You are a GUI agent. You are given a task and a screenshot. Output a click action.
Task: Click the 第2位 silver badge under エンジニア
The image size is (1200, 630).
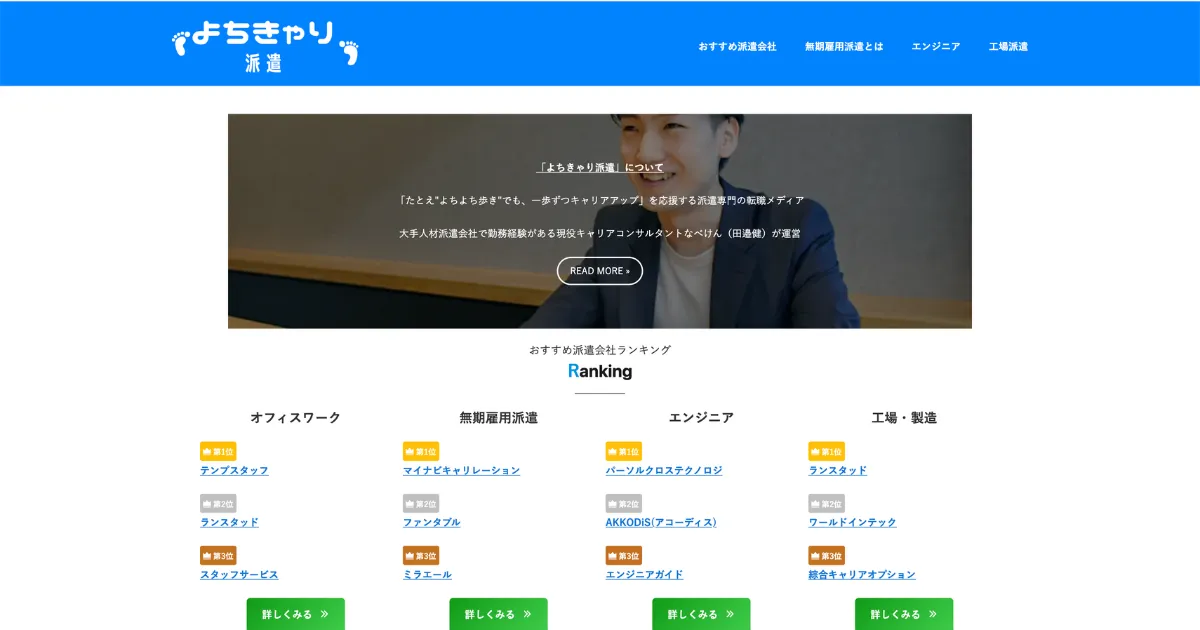(x=624, y=504)
